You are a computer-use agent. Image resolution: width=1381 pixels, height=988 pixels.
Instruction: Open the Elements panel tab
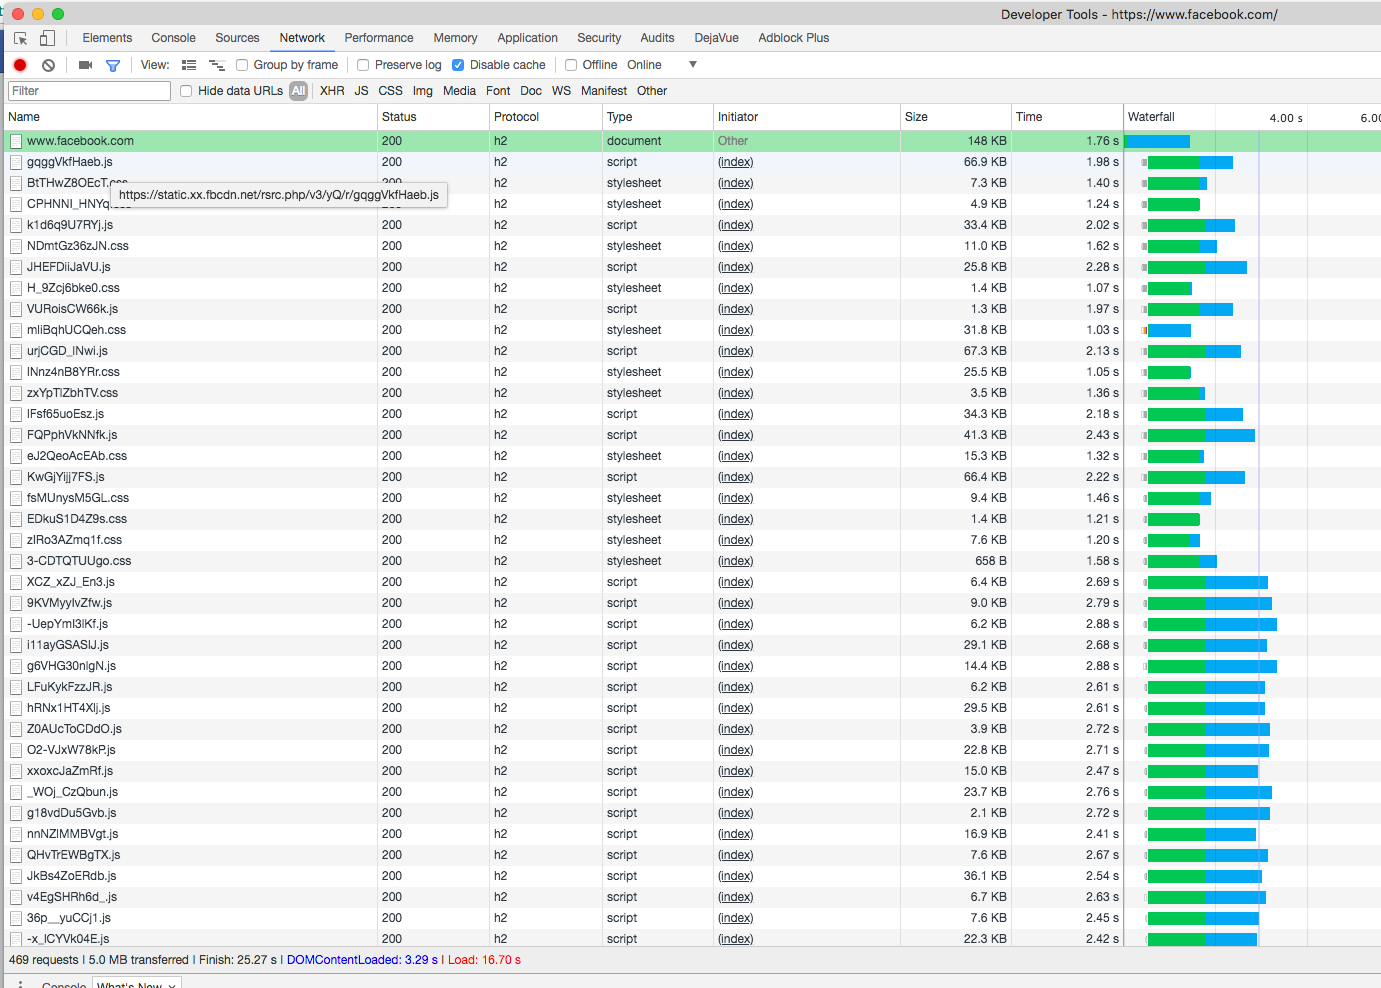[107, 38]
